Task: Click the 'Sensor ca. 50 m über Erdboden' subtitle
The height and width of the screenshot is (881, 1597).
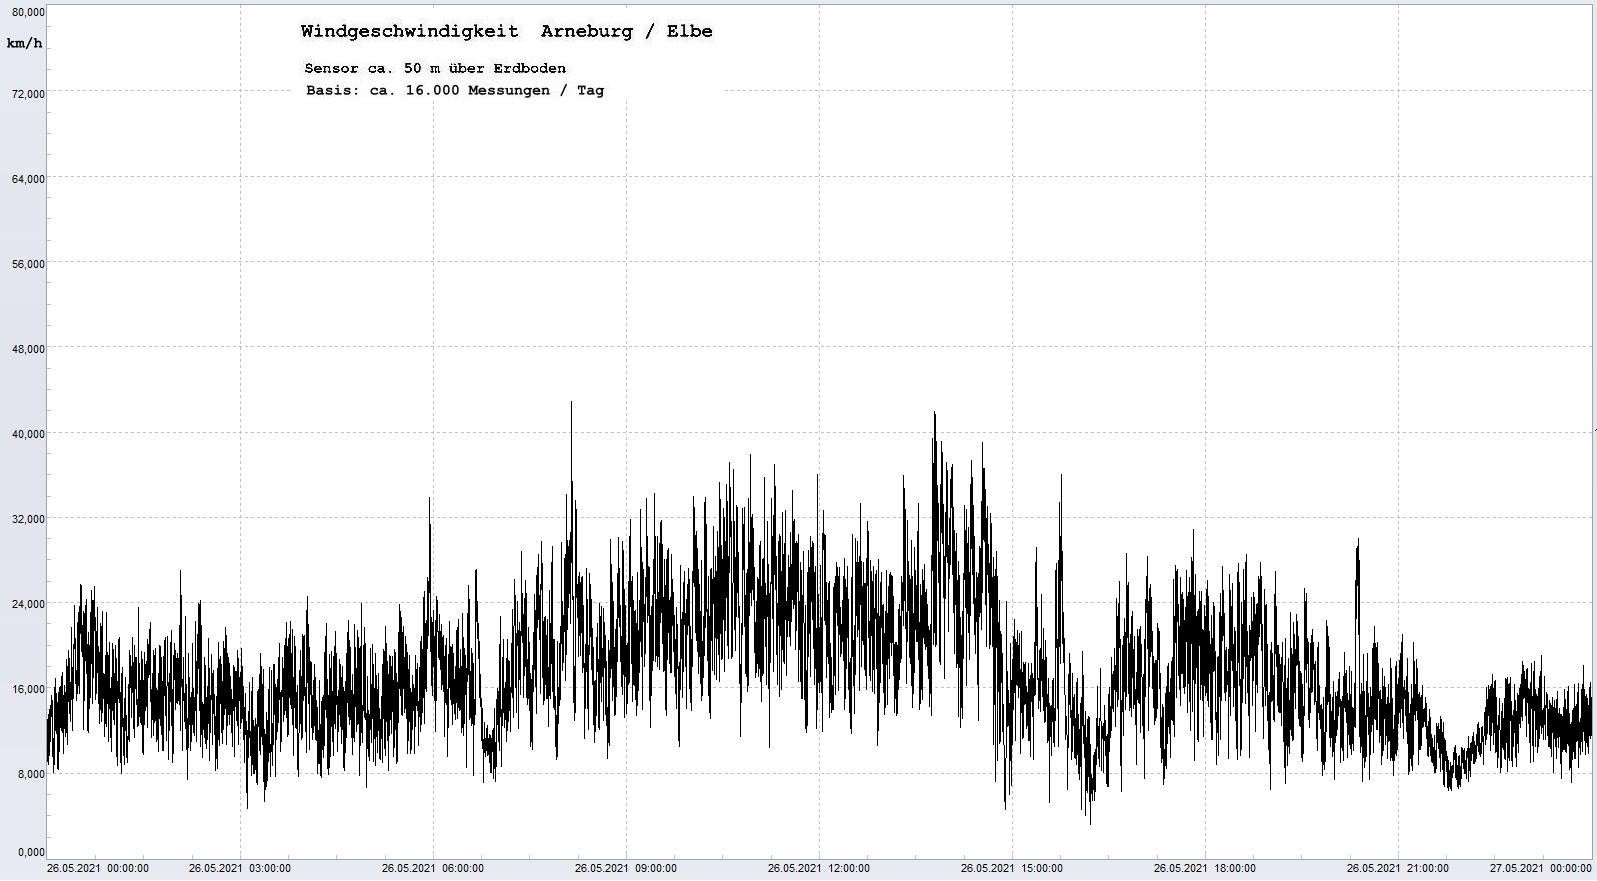Action: [435, 68]
